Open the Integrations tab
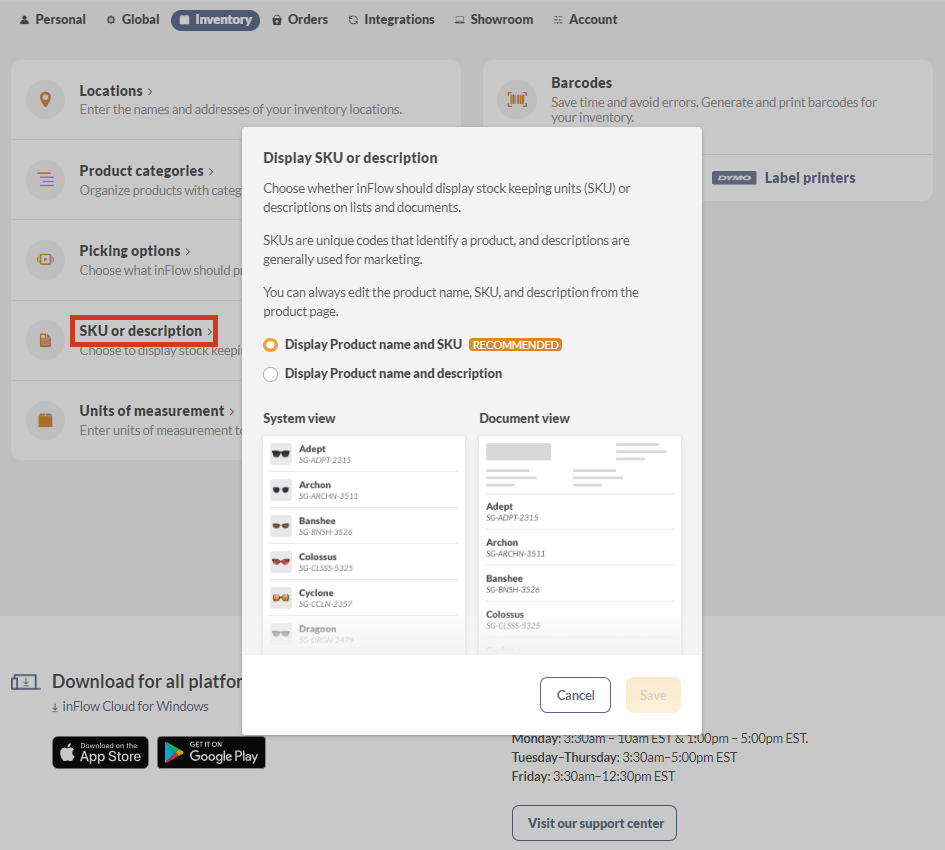 [x=391, y=20]
